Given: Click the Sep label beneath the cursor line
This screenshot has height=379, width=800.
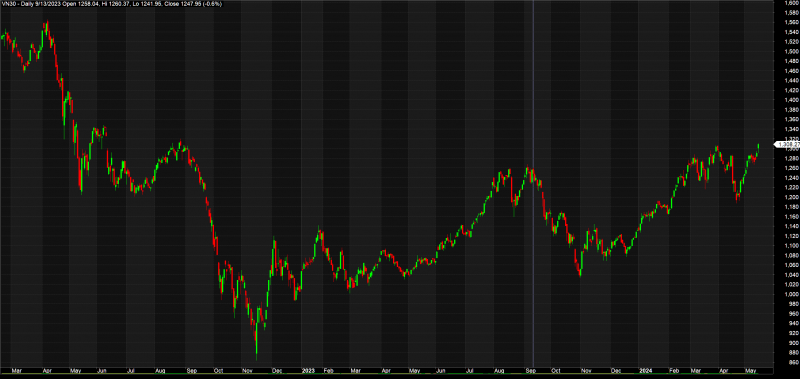Looking at the screenshot, I should coord(531,370).
